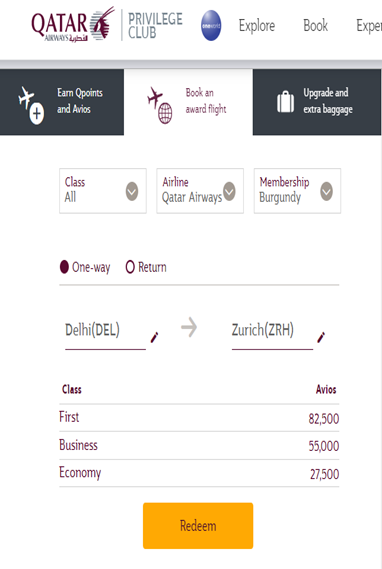Switch to Earn Qpoints and Avios tab
This screenshot has width=382, height=569.
62,102
